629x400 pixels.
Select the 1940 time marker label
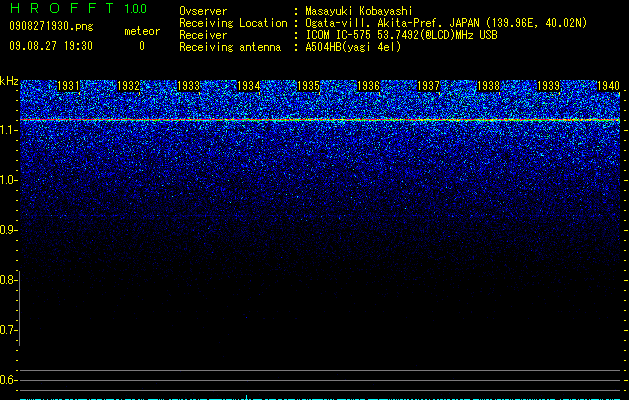pyautogui.click(x=609, y=86)
